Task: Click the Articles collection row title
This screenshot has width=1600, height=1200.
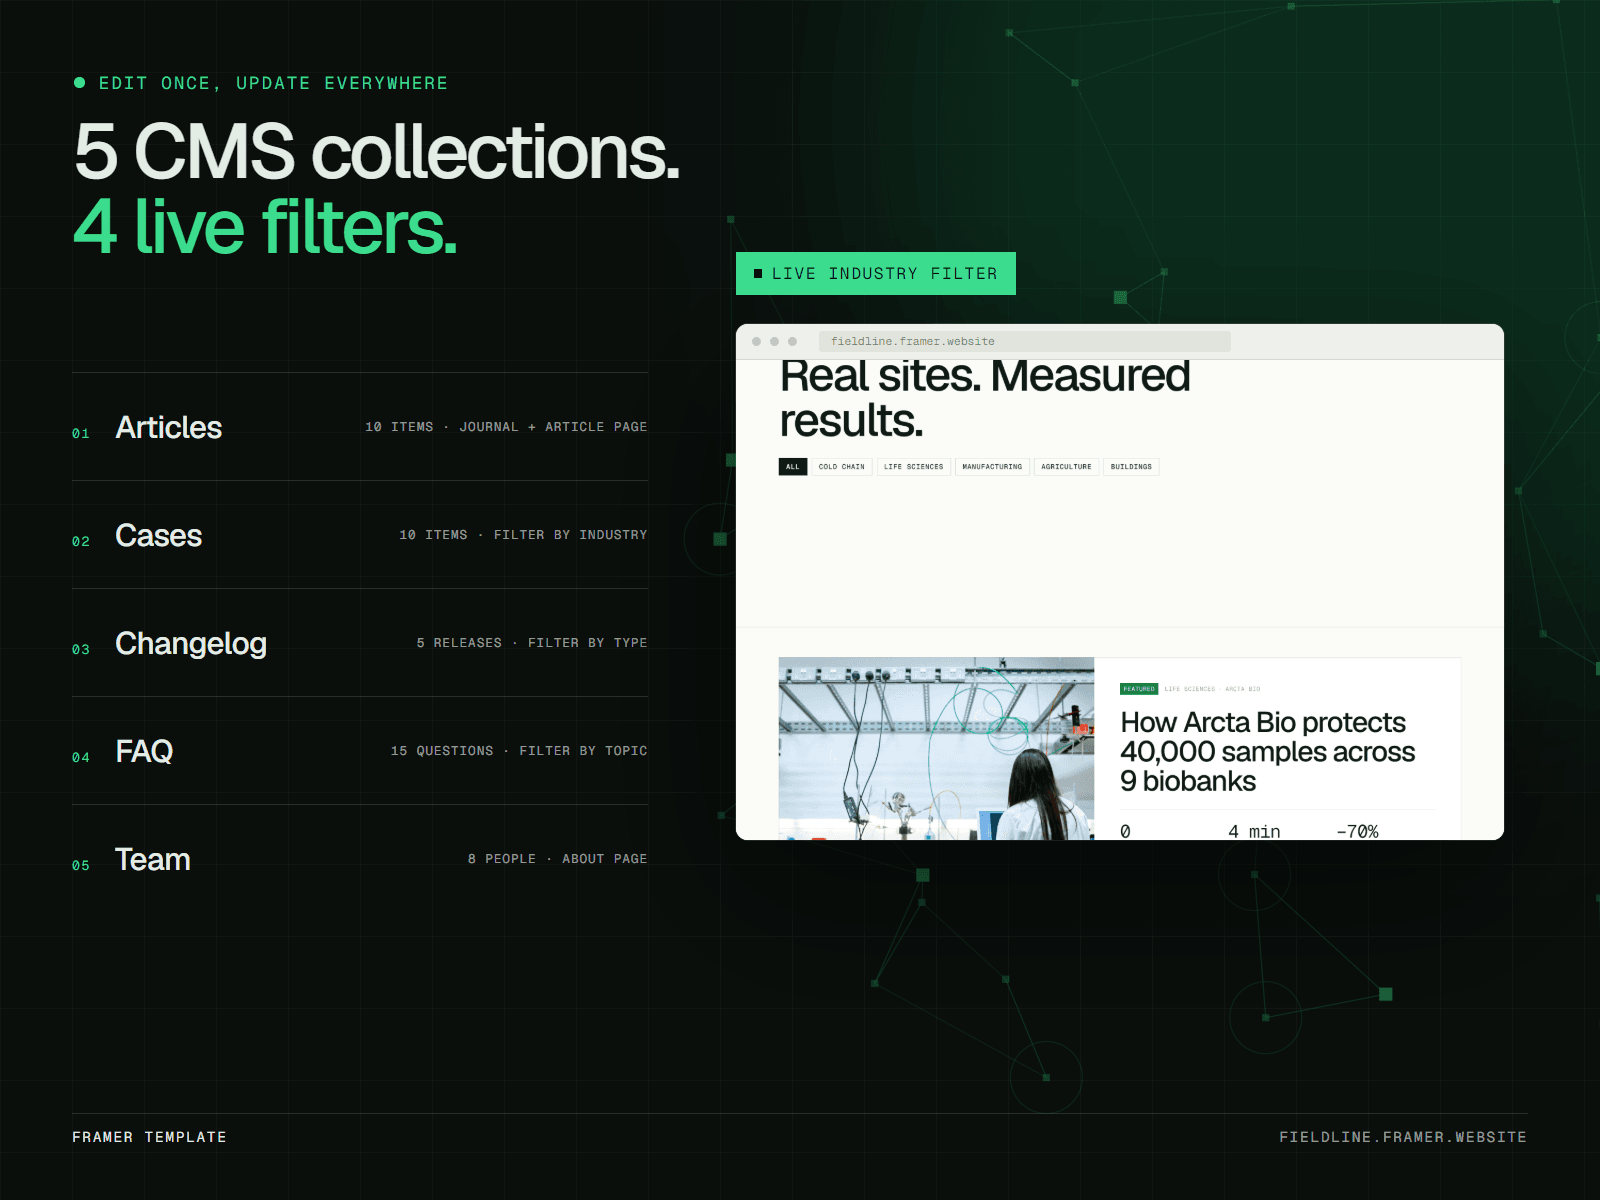Action: 169,427
